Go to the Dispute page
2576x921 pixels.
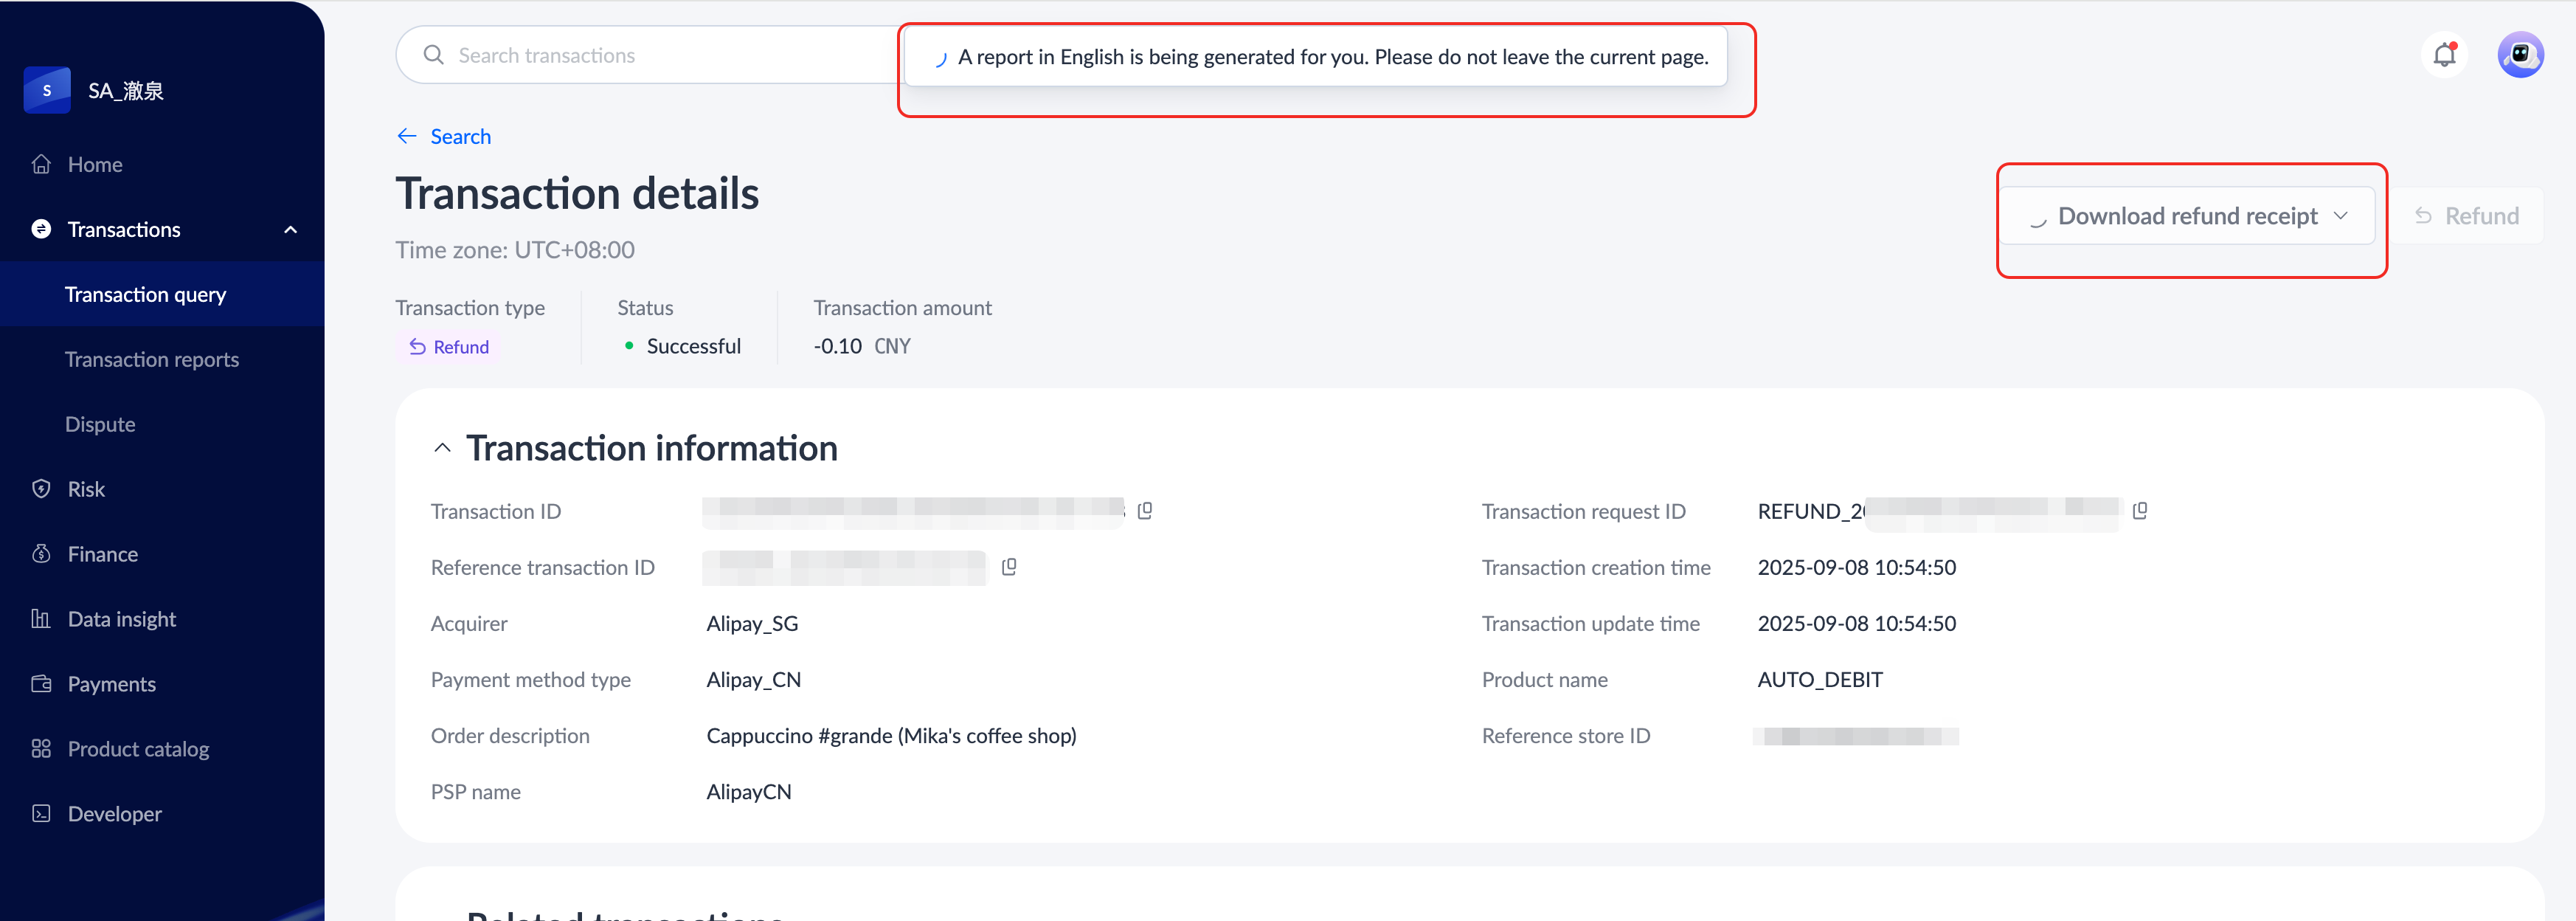100,424
